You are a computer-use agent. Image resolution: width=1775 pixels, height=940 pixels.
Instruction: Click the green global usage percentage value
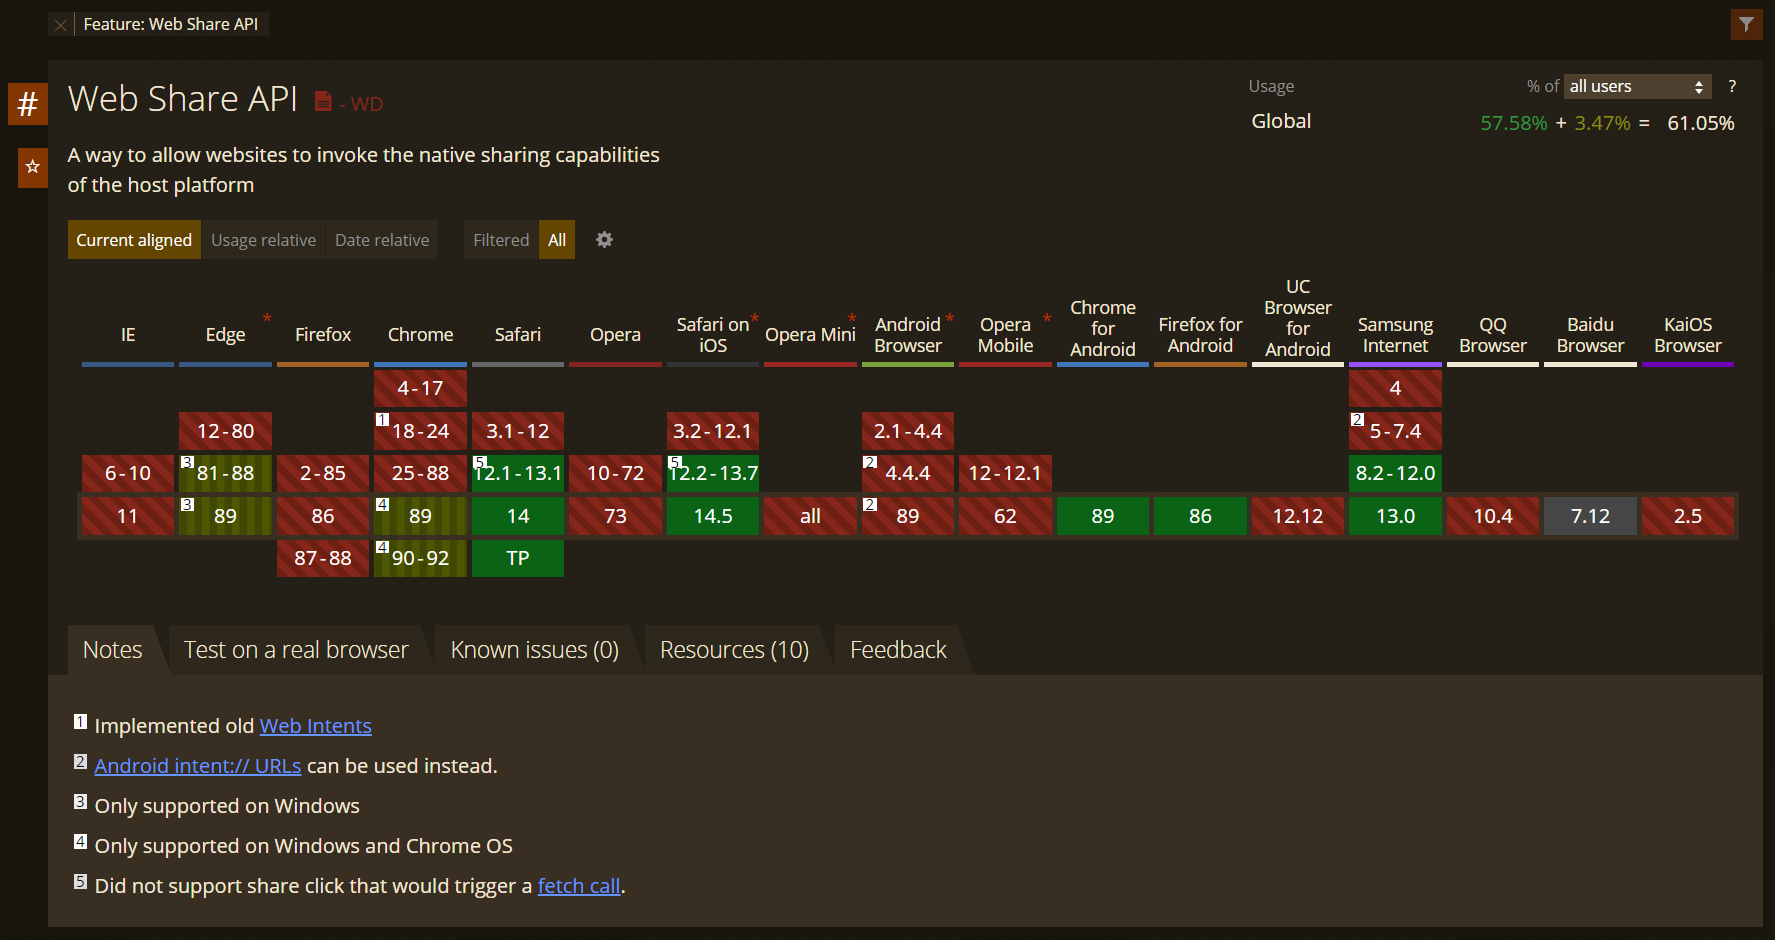1513,123
